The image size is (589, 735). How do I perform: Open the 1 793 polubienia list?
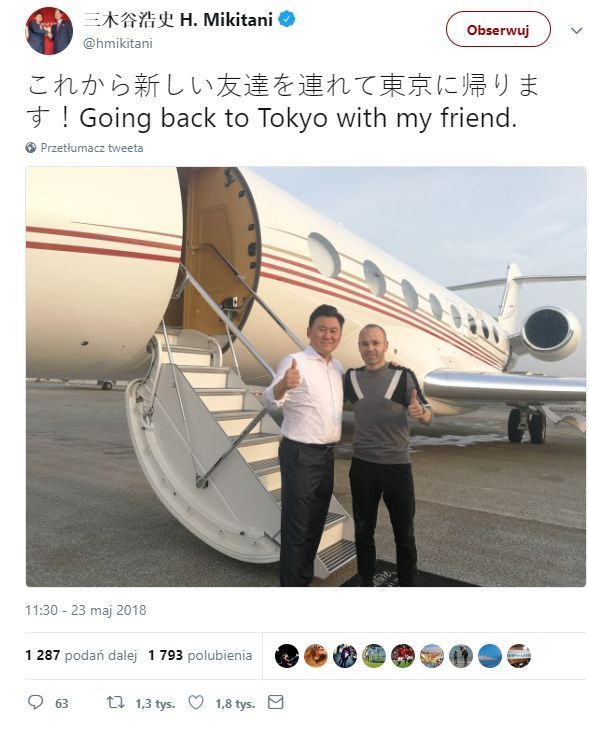[x=200, y=655]
